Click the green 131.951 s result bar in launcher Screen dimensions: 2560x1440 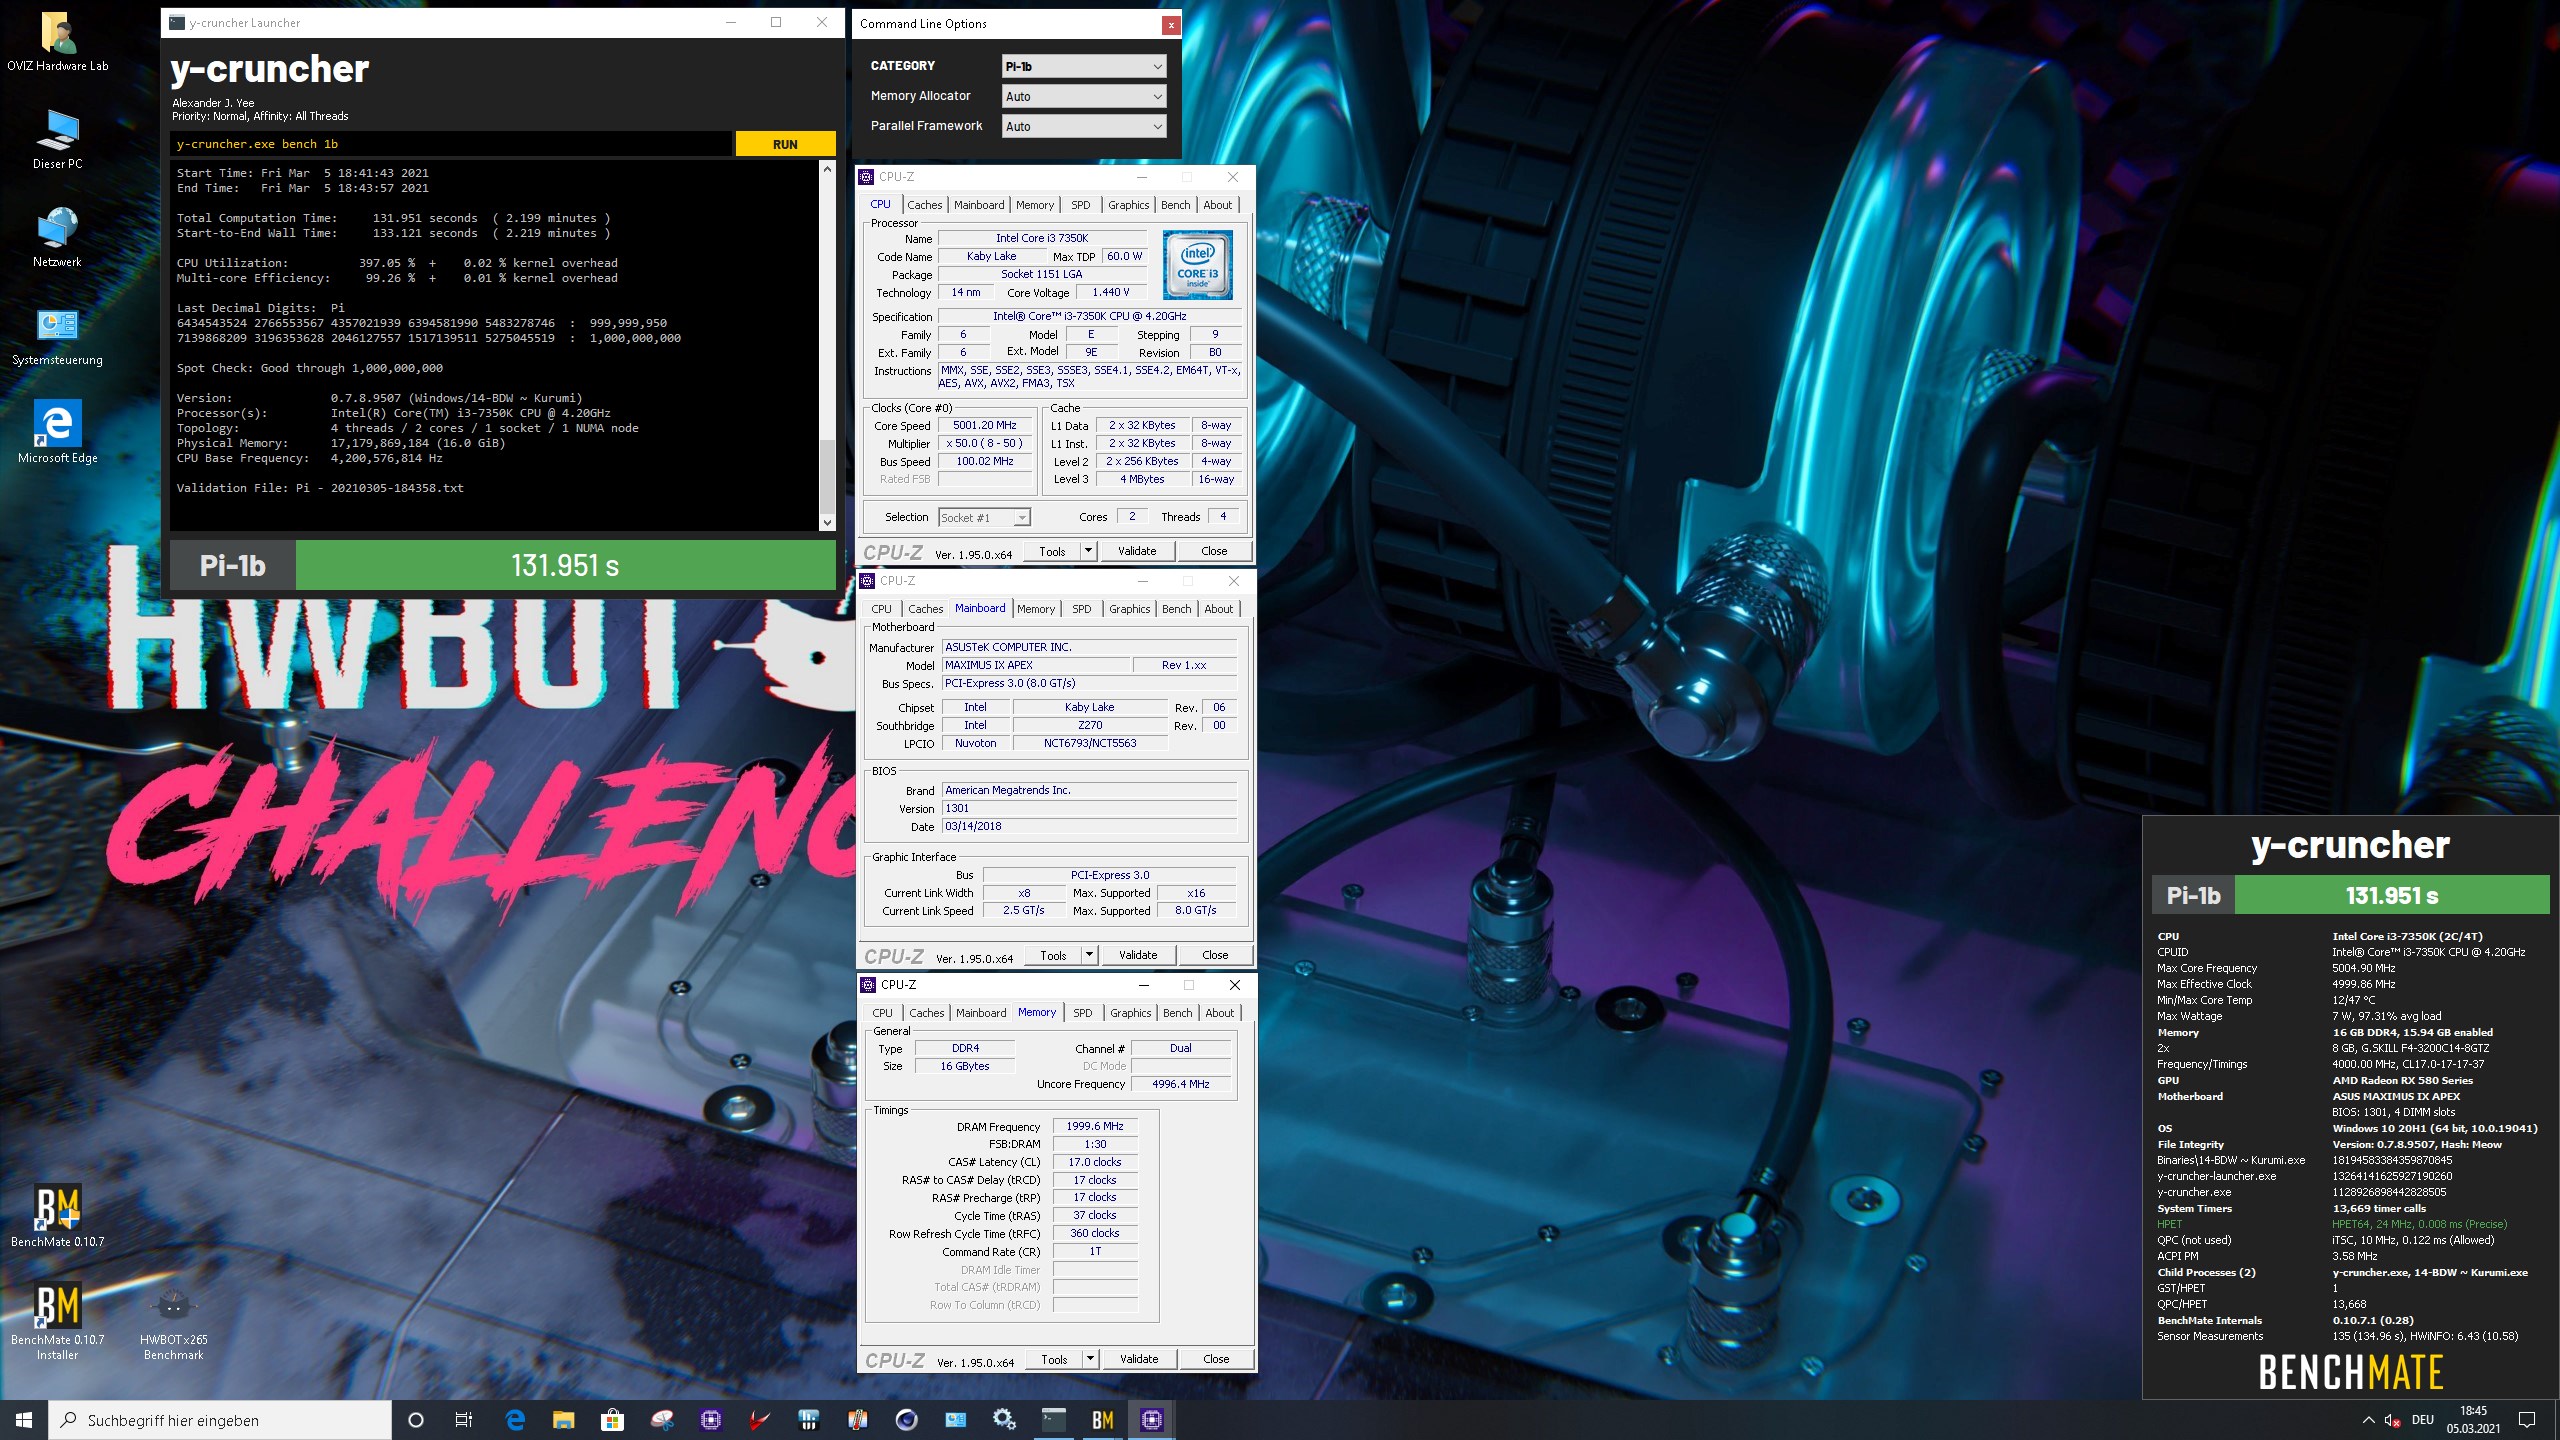point(565,566)
